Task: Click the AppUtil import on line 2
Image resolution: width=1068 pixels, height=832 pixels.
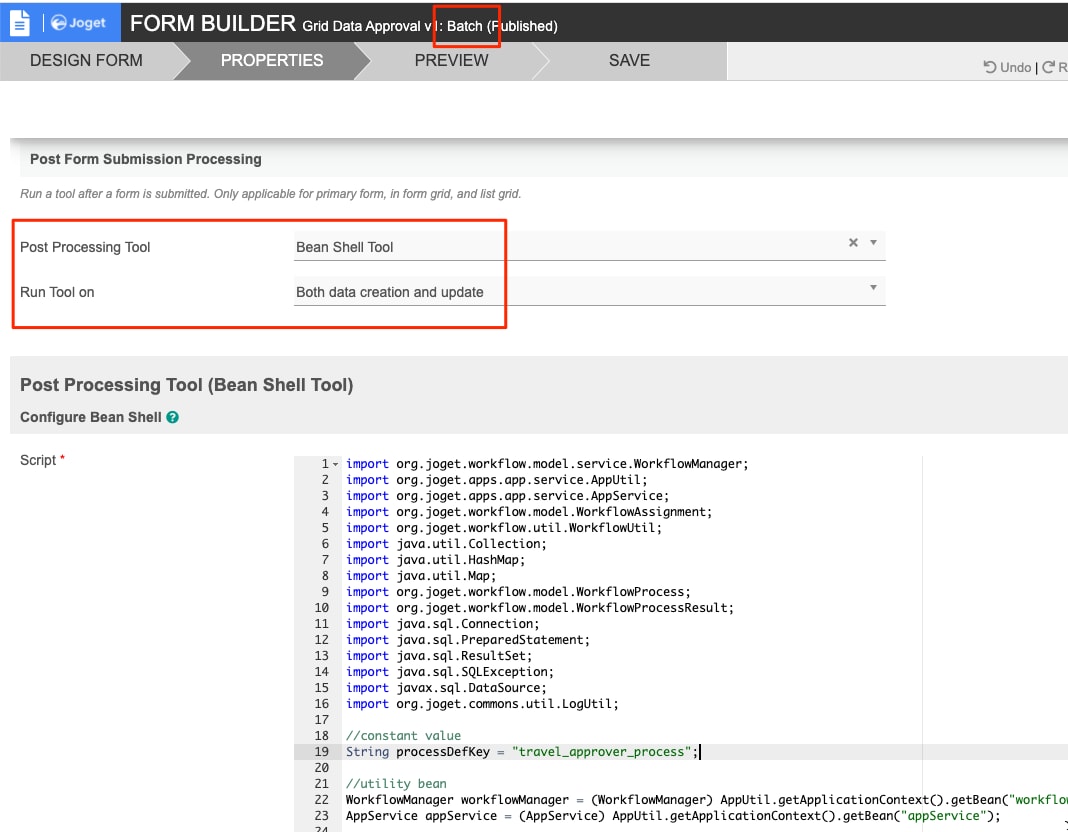Action: tap(497, 480)
